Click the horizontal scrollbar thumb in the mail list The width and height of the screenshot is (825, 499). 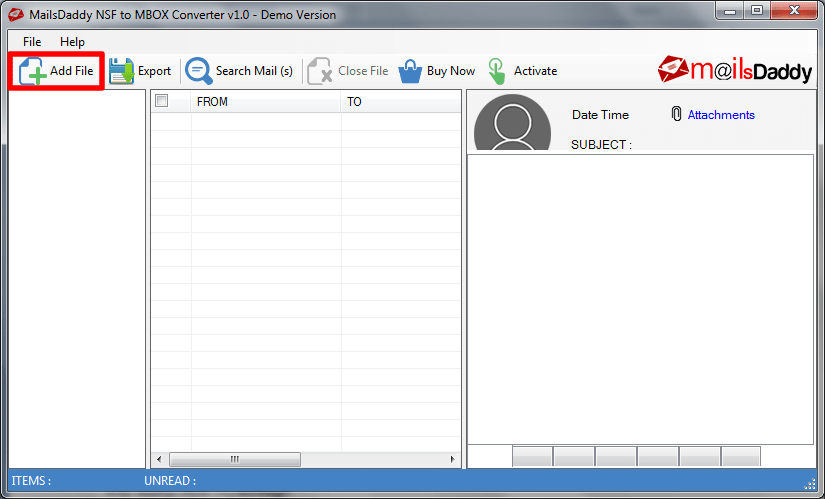click(x=235, y=460)
